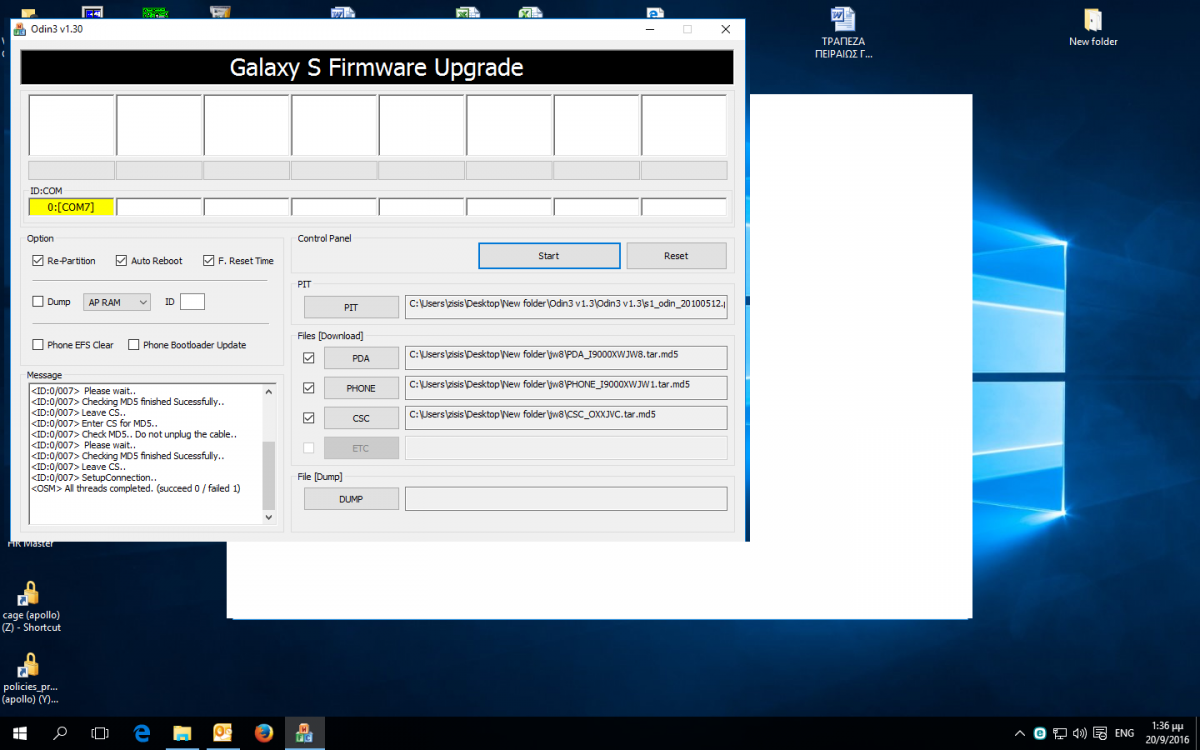This screenshot has height=750, width=1200.
Task: Click the 'SetupConnection..' log line
Action: 94,478
